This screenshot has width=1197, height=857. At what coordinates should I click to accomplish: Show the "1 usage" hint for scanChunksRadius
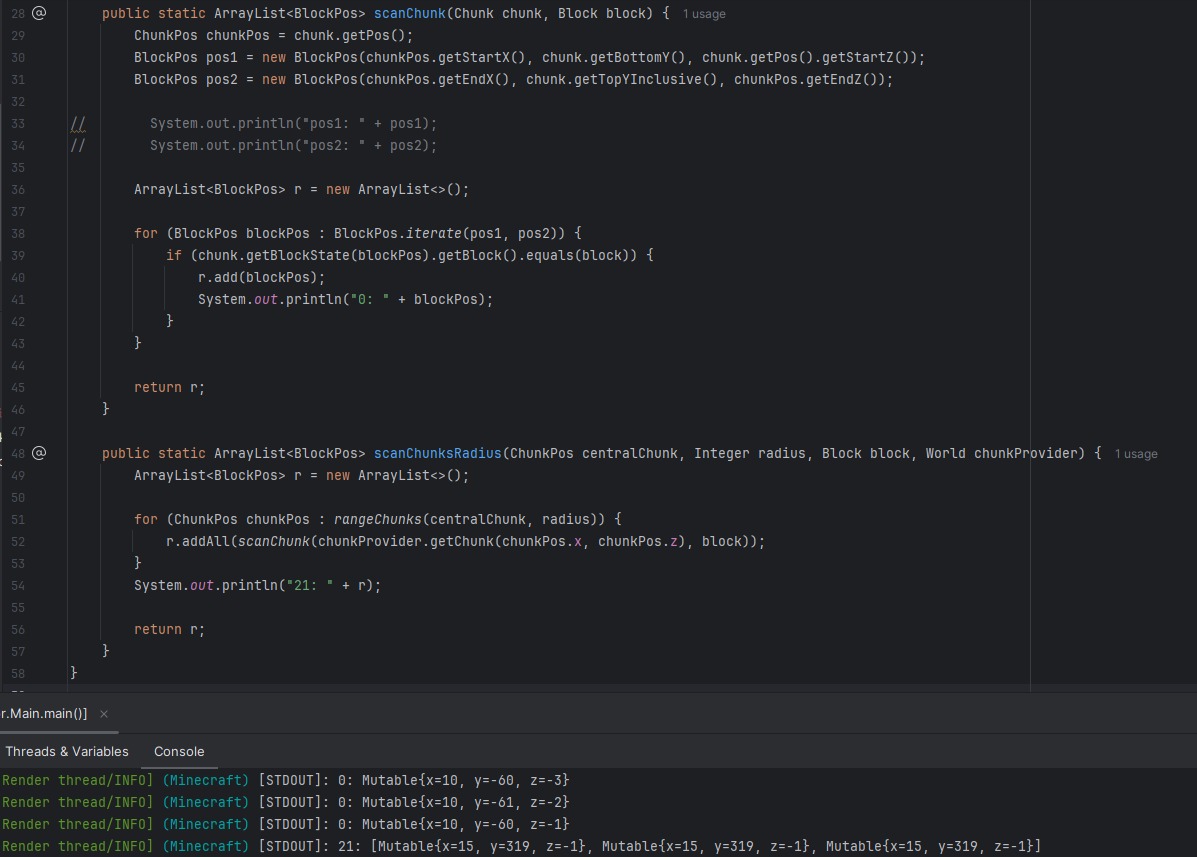pyautogui.click(x=1136, y=454)
